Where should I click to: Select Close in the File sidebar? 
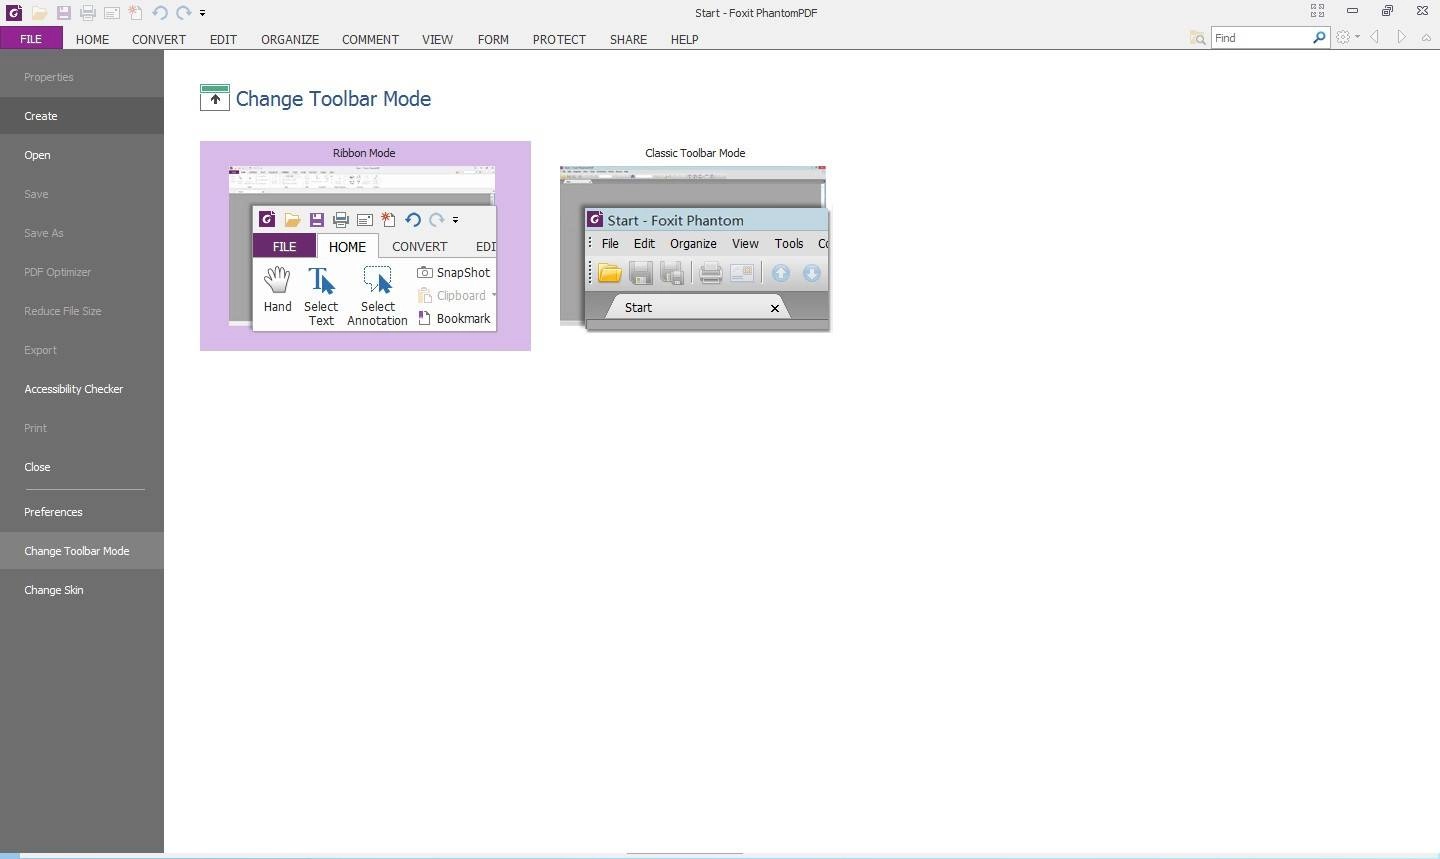click(82, 467)
